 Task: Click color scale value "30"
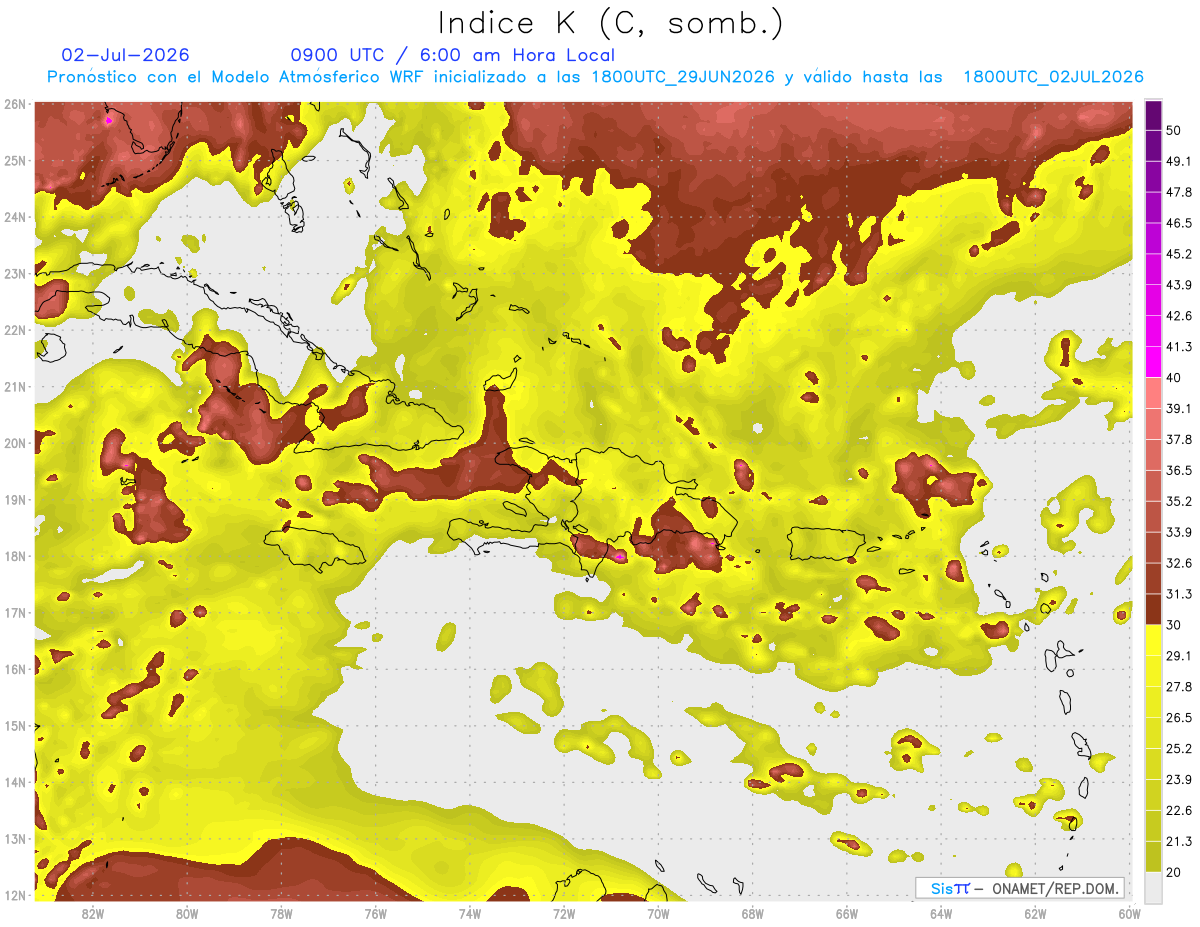(1174, 625)
